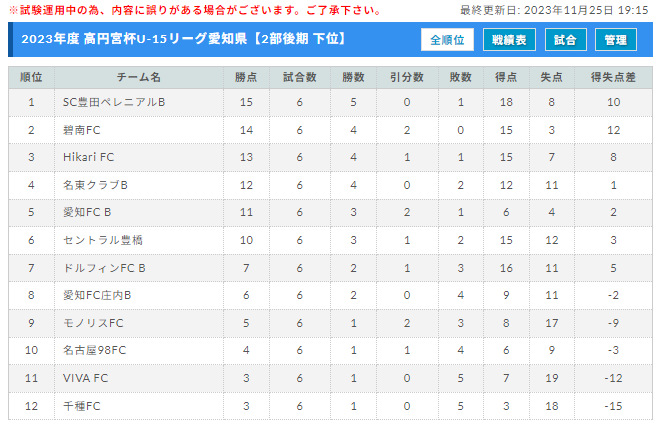Click the 管理 button
Screen dimensions: 662x431
pos(616,40)
